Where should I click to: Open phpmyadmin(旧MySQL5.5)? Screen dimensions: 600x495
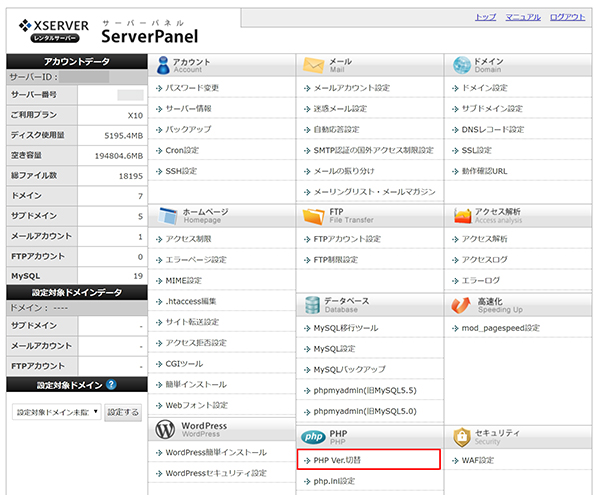[x=365, y=391]
